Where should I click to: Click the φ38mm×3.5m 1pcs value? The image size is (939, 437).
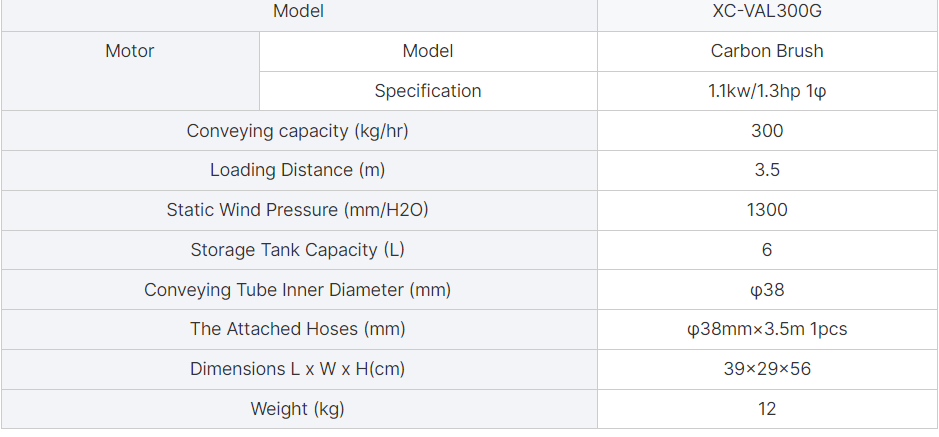click(767, 329)
